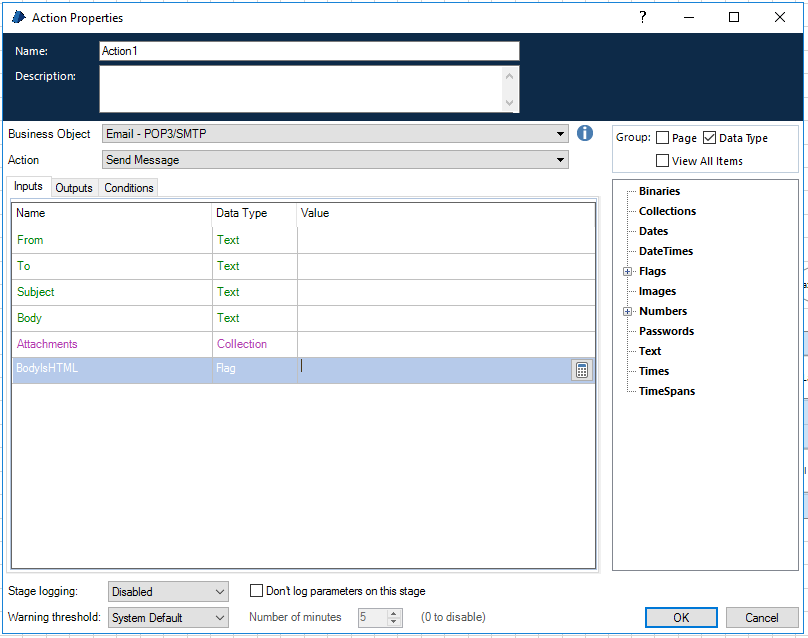Viewport: 808px width, 638px height.
Task: Click into the Name field
Action: click(309, 51)
